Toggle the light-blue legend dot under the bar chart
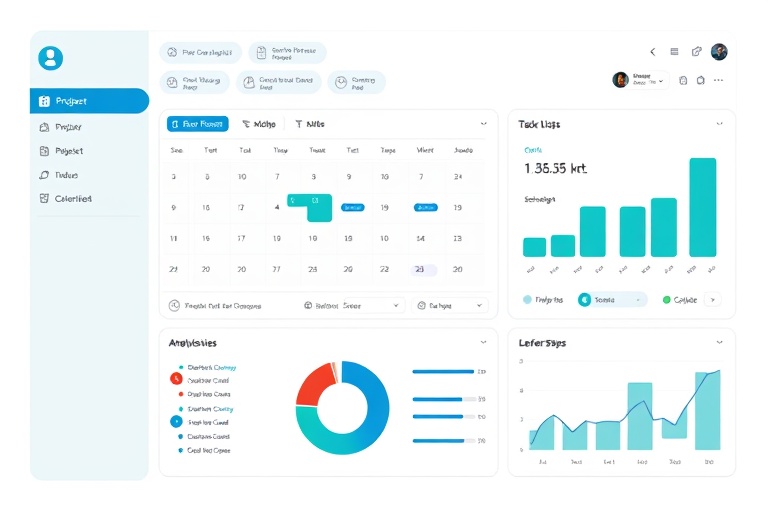Image resolution: width=768 pixels, height=512 pixels. point(527,299)
